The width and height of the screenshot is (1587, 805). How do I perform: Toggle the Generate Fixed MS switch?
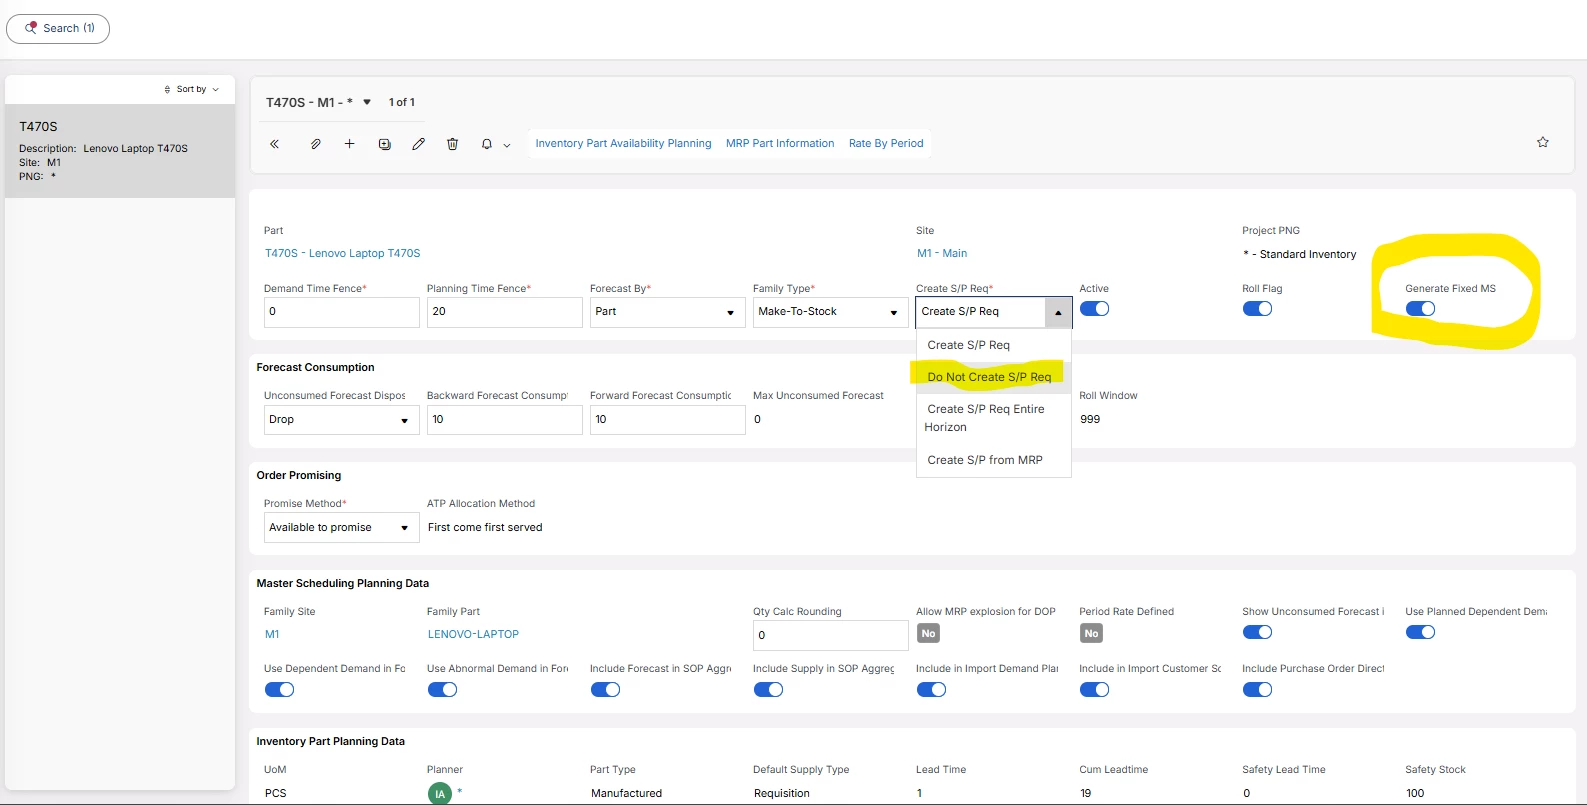click(1420, 309)
